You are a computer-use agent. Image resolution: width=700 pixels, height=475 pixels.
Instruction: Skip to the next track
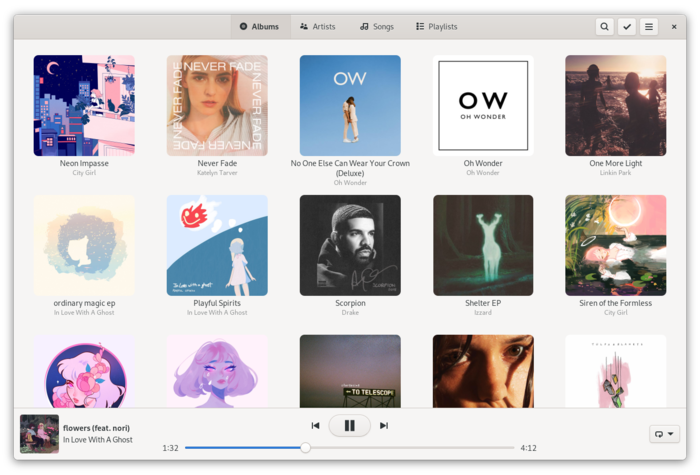[x=384, y=426]
